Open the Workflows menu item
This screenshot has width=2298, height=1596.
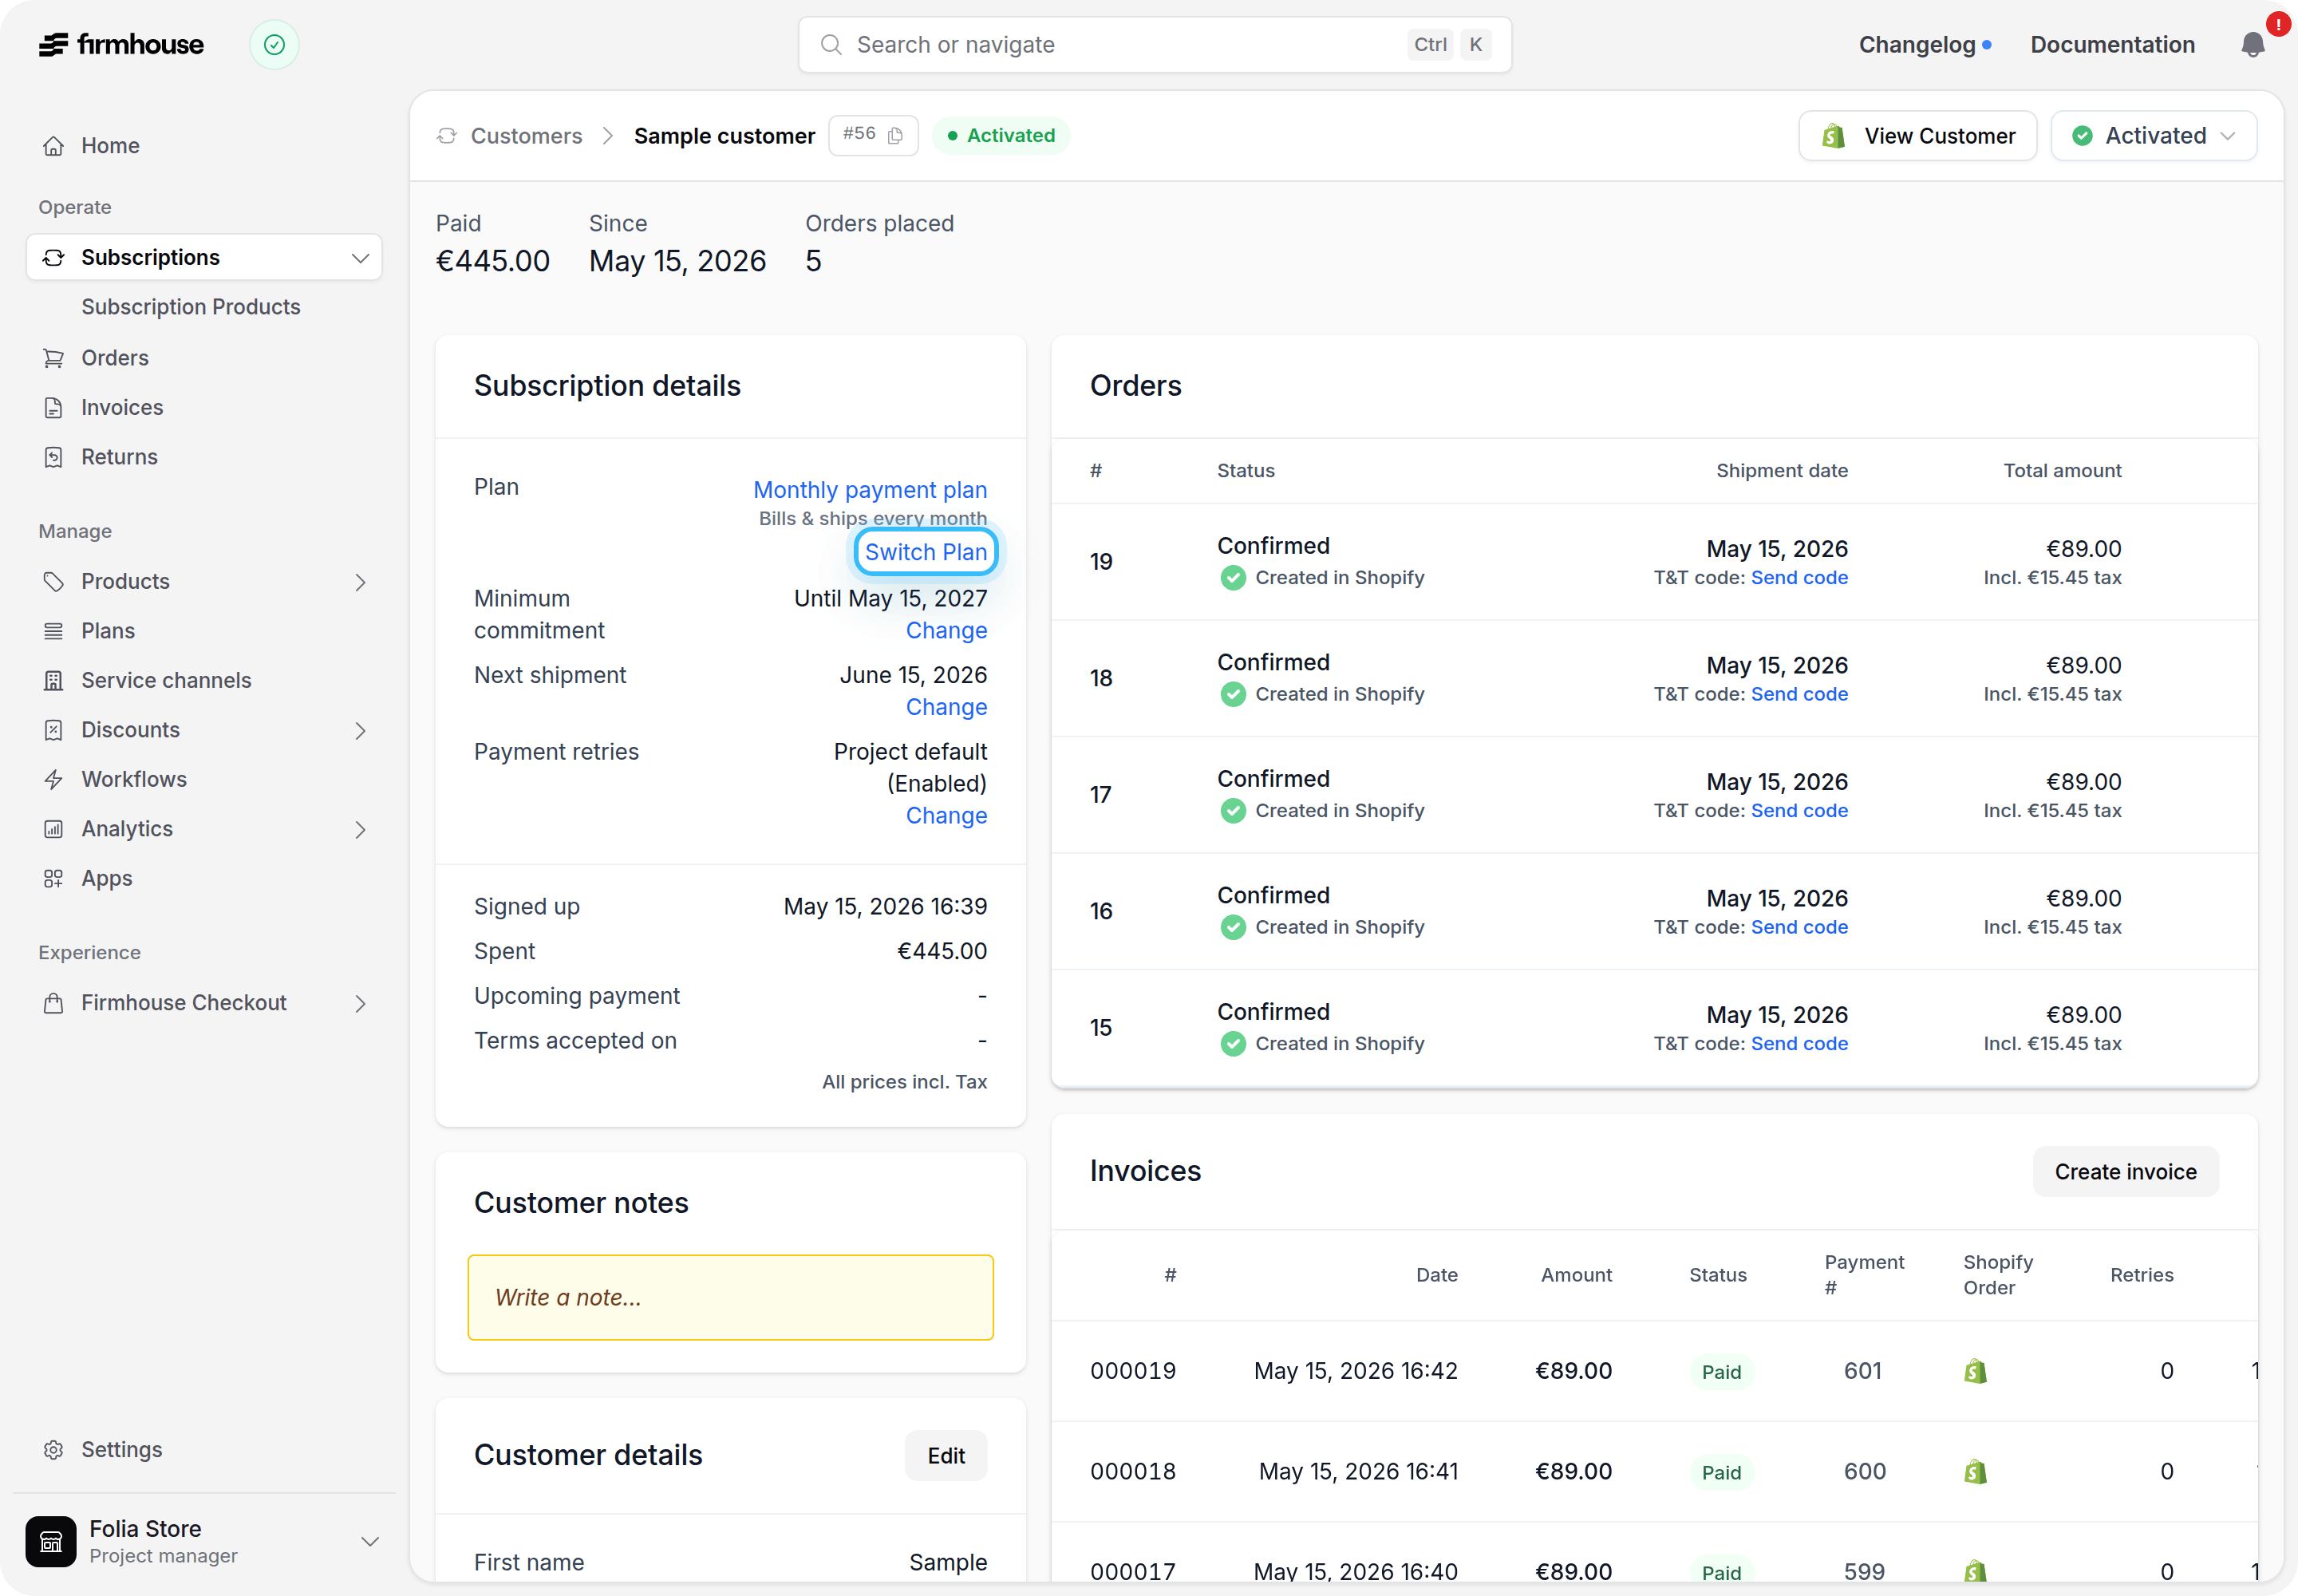tap(134, 780)
